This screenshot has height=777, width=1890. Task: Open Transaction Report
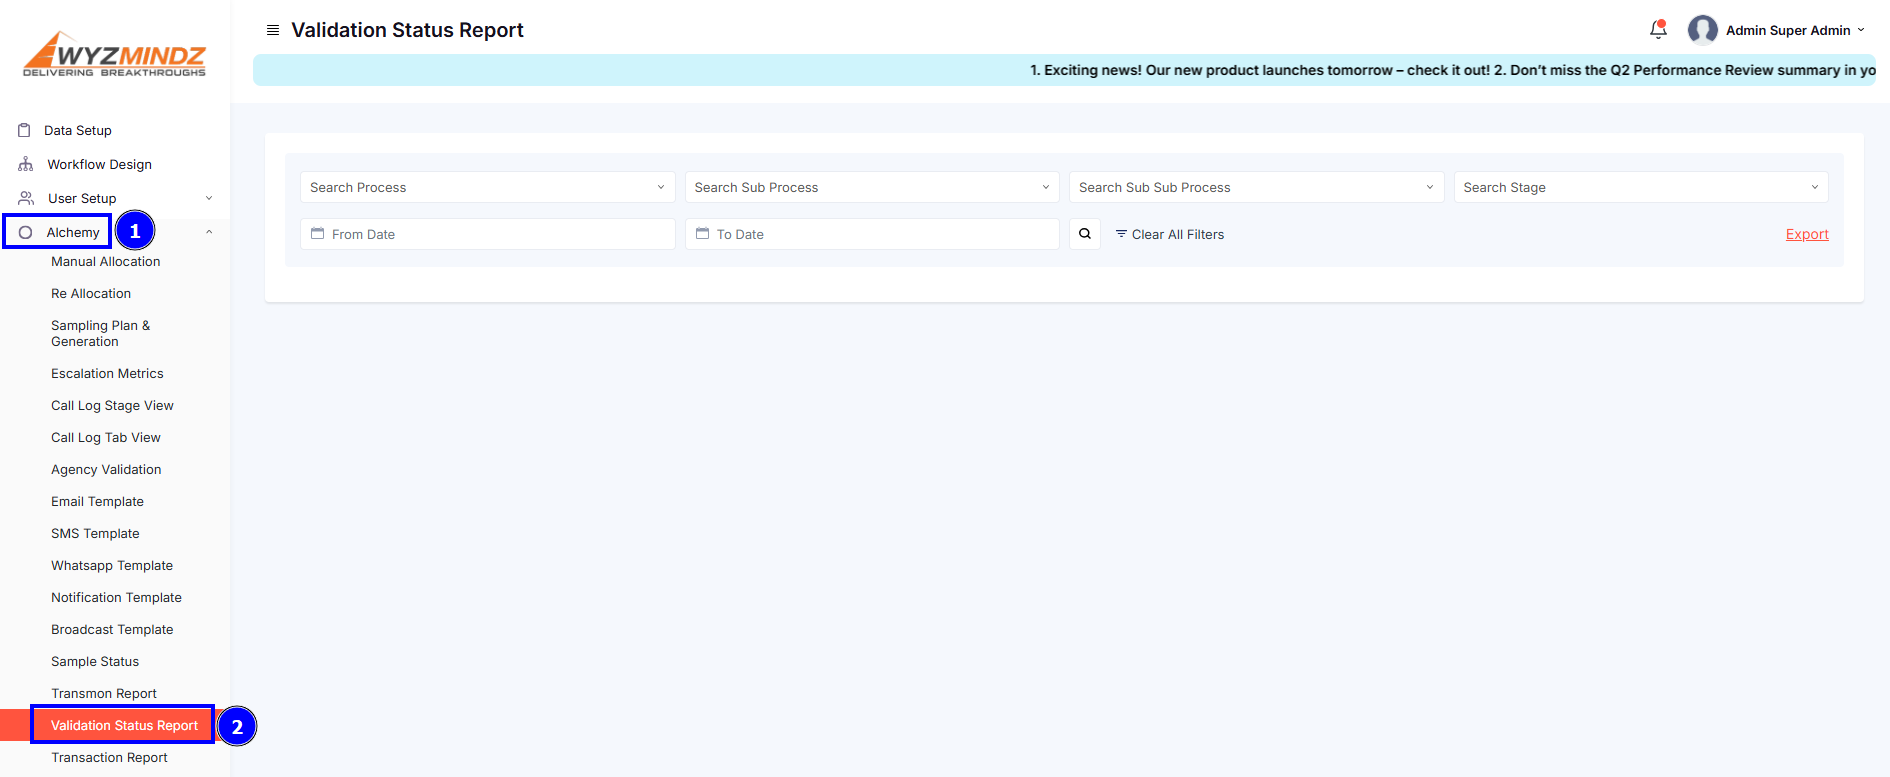109,757
